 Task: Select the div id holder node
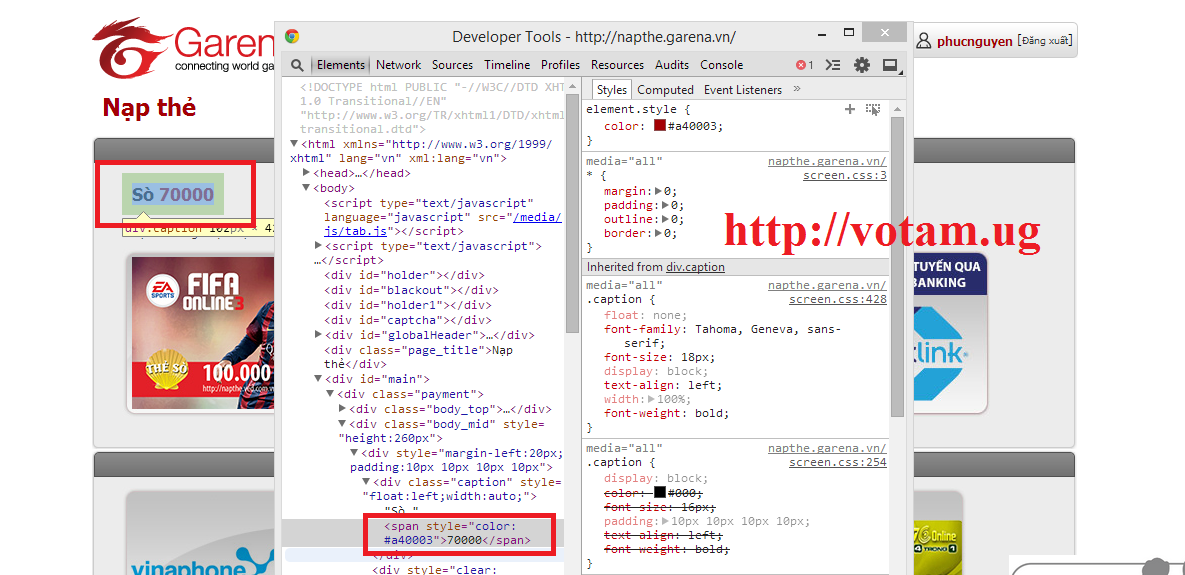tap(404, 276)
